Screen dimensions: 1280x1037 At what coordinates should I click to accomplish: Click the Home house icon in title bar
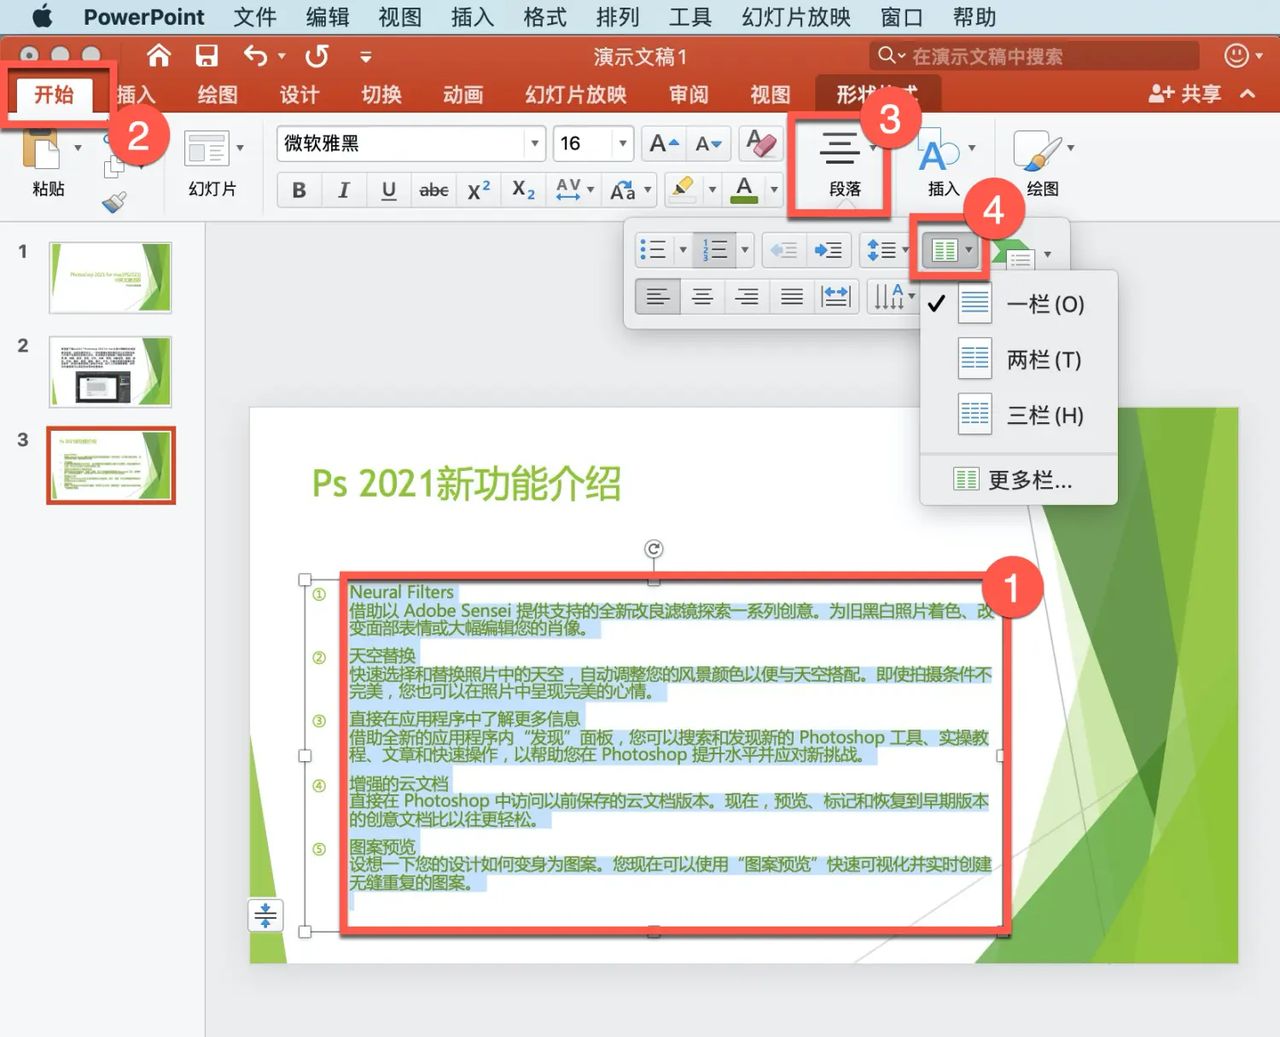point(159,55)
